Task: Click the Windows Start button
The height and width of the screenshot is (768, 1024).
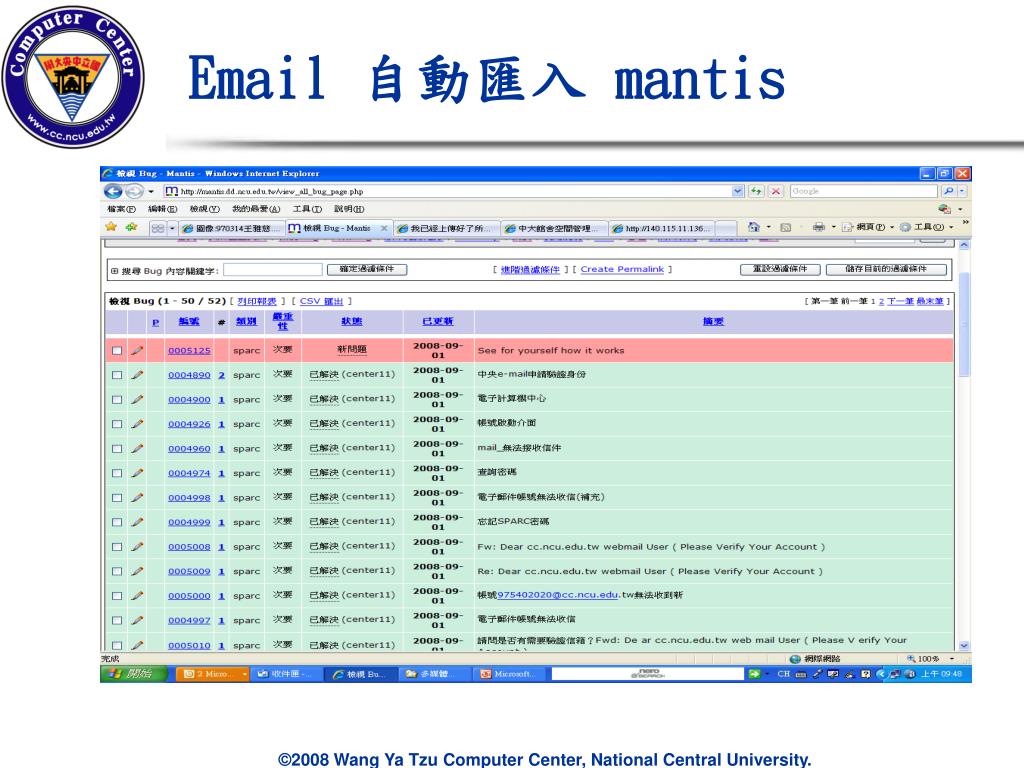Action: pos(134,674)
